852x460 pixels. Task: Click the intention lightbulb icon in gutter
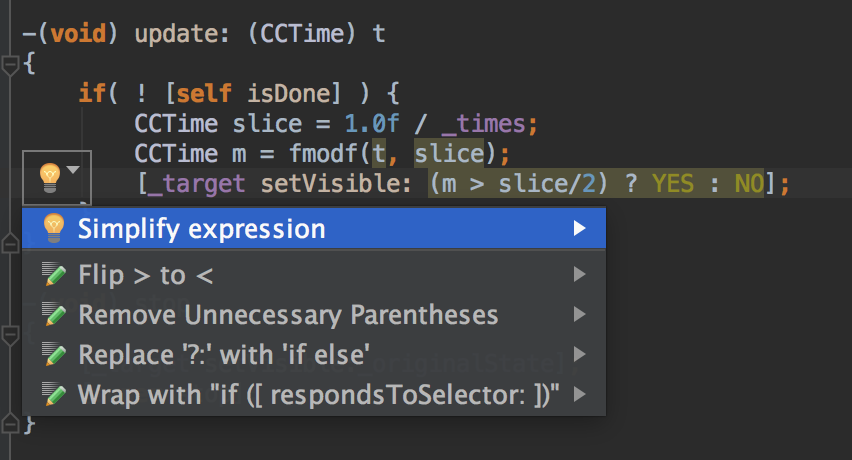pyautogui.click(x=48, y=177)
